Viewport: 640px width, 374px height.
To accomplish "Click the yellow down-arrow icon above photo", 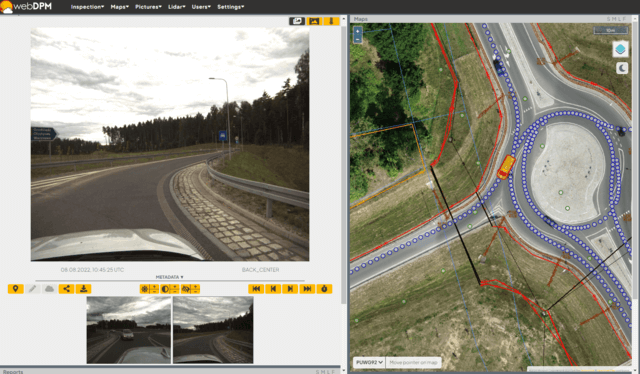I will 331,21.
